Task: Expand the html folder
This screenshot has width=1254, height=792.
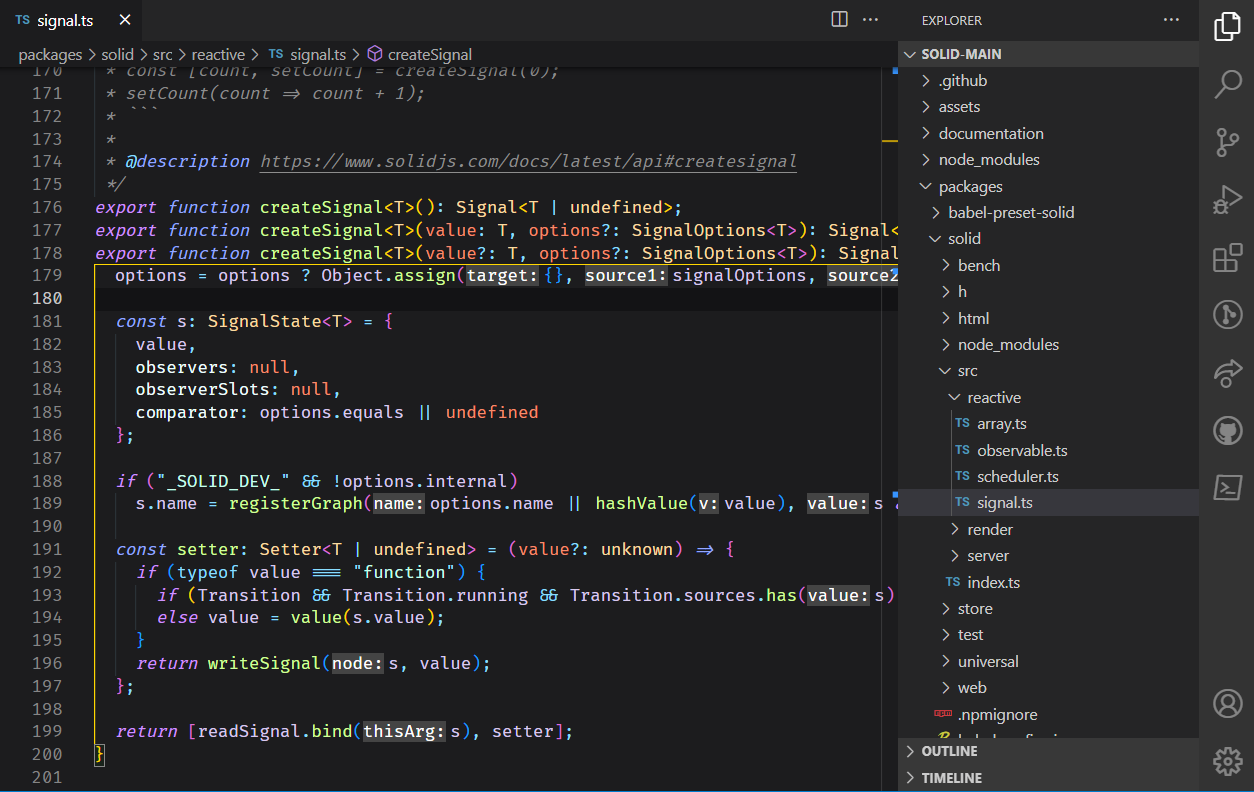Action: [1048, 318]
